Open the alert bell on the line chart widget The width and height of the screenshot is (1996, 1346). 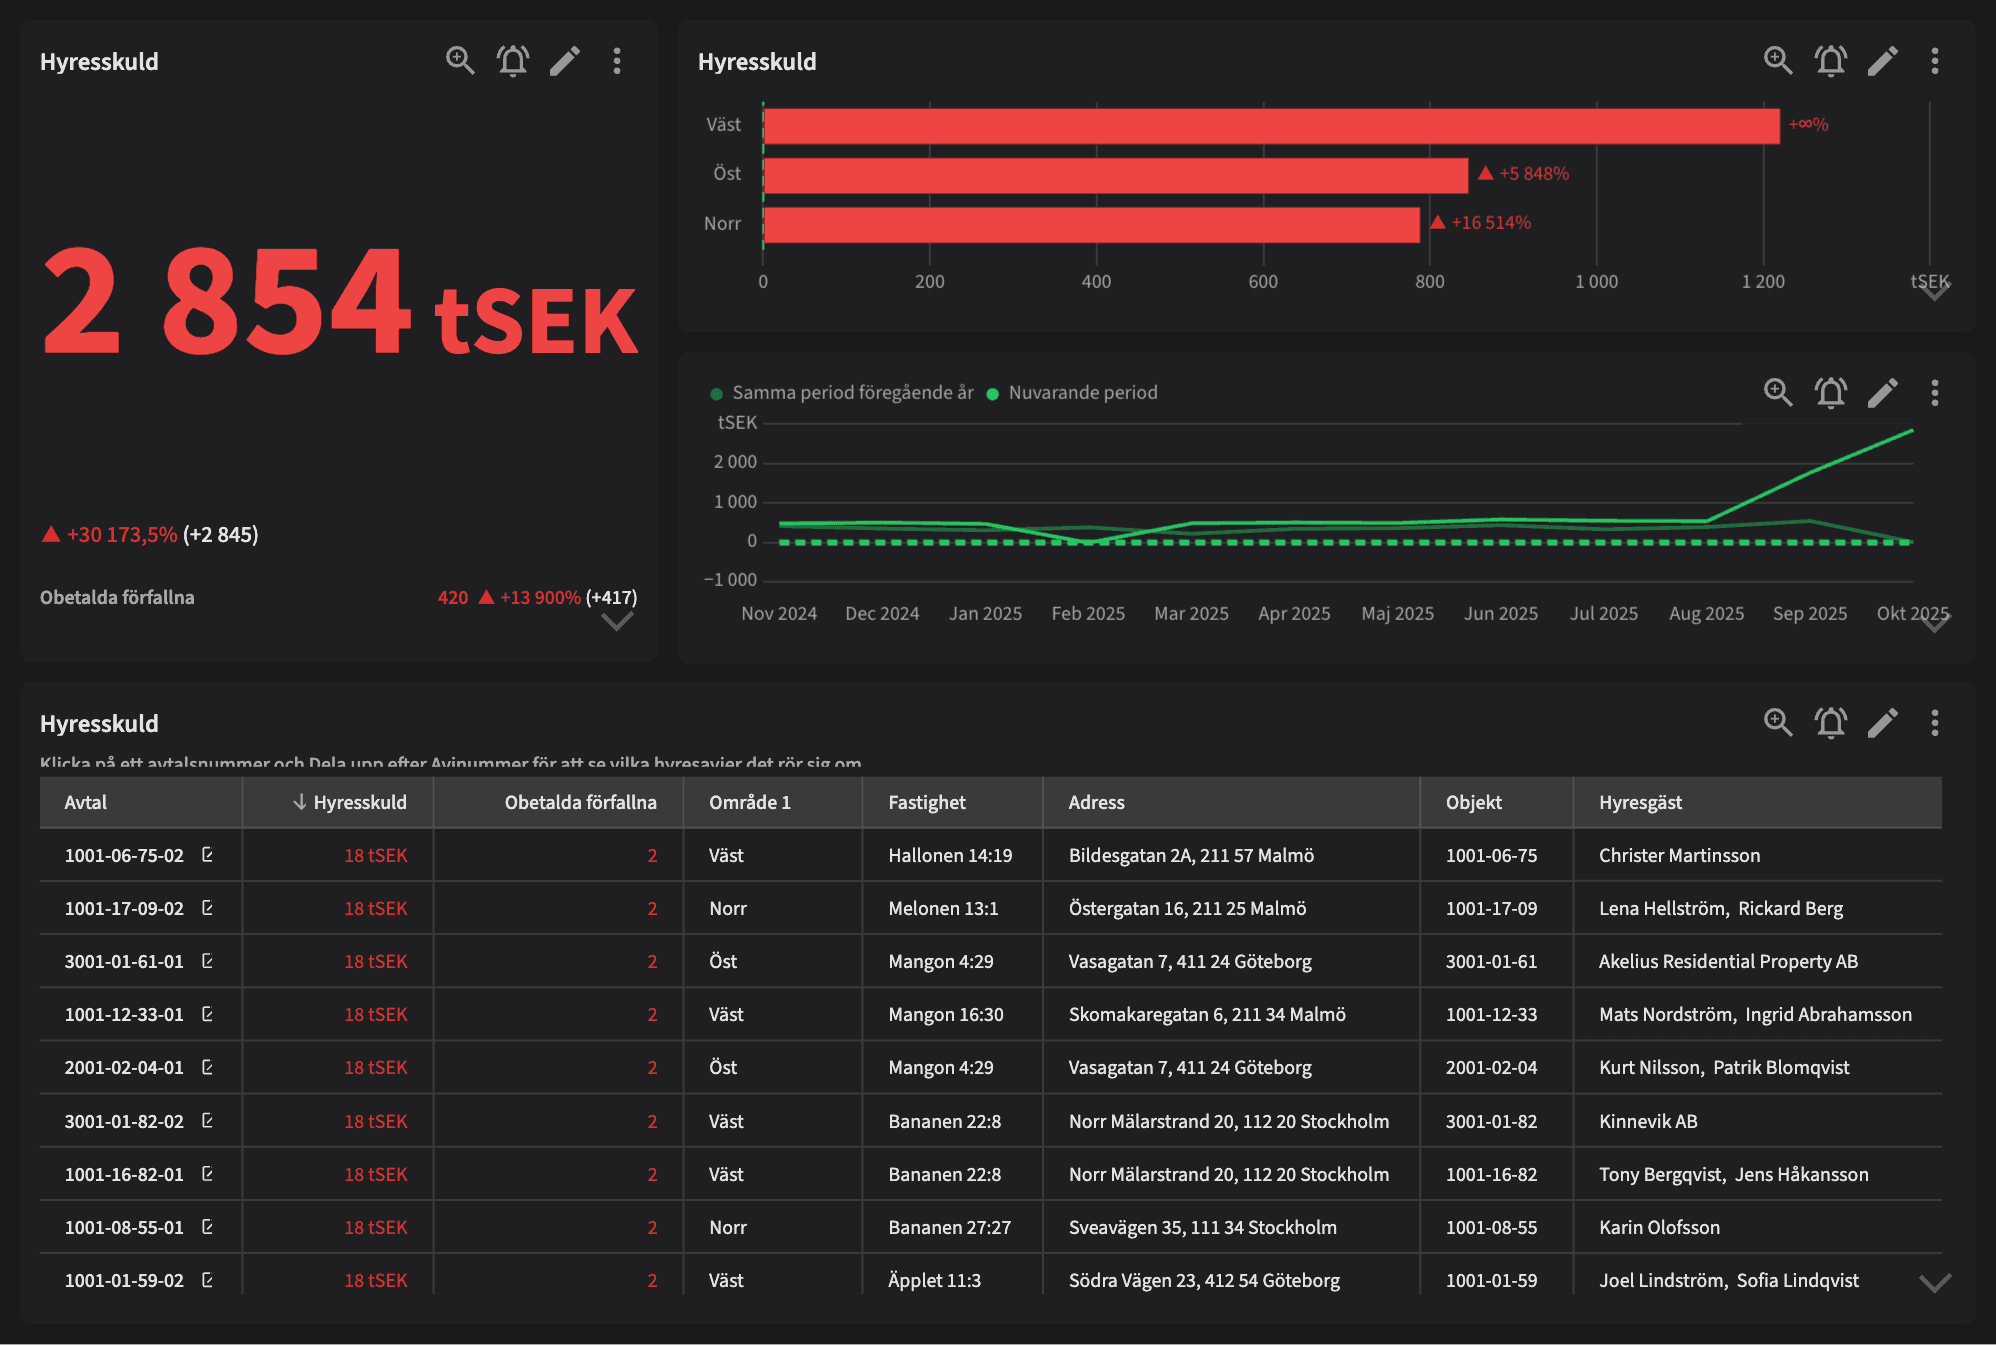pyautogui.click(x=1831, y=393)
